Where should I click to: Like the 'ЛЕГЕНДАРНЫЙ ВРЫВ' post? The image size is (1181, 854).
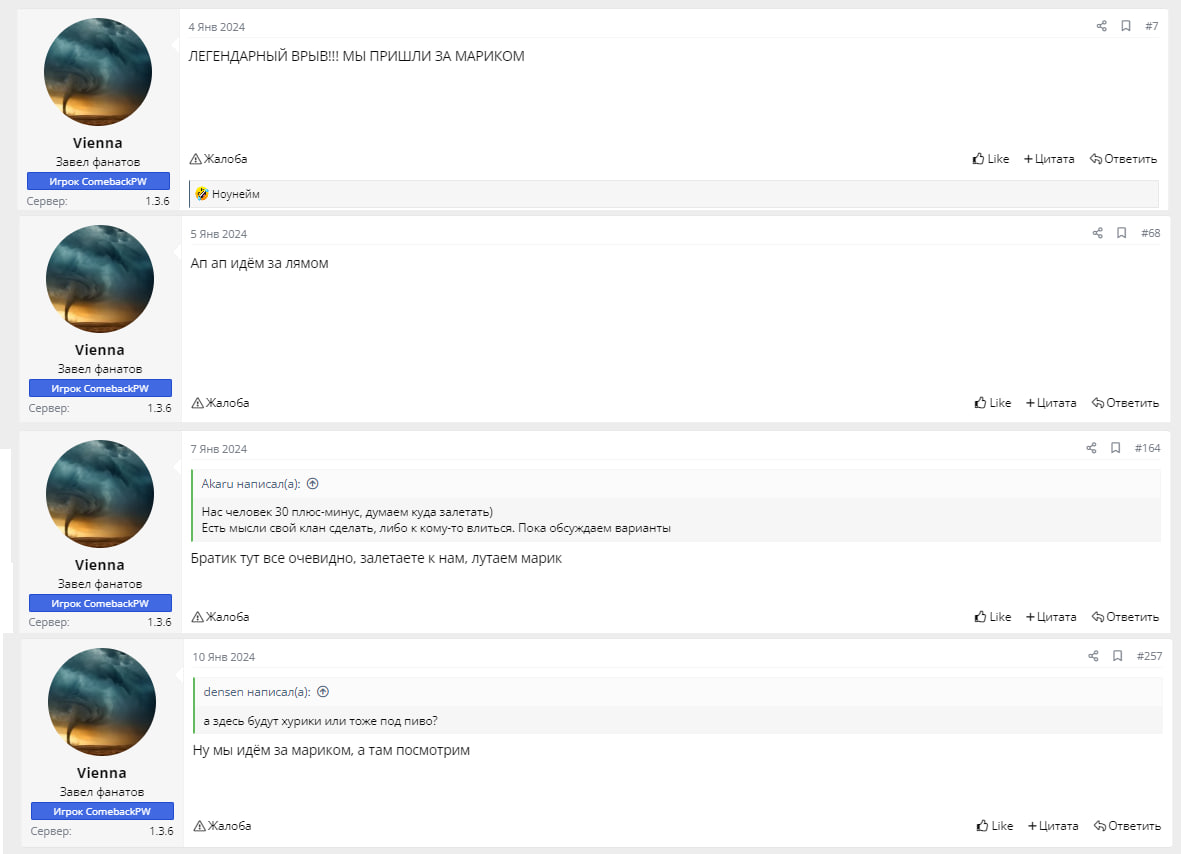coord(991,159)
